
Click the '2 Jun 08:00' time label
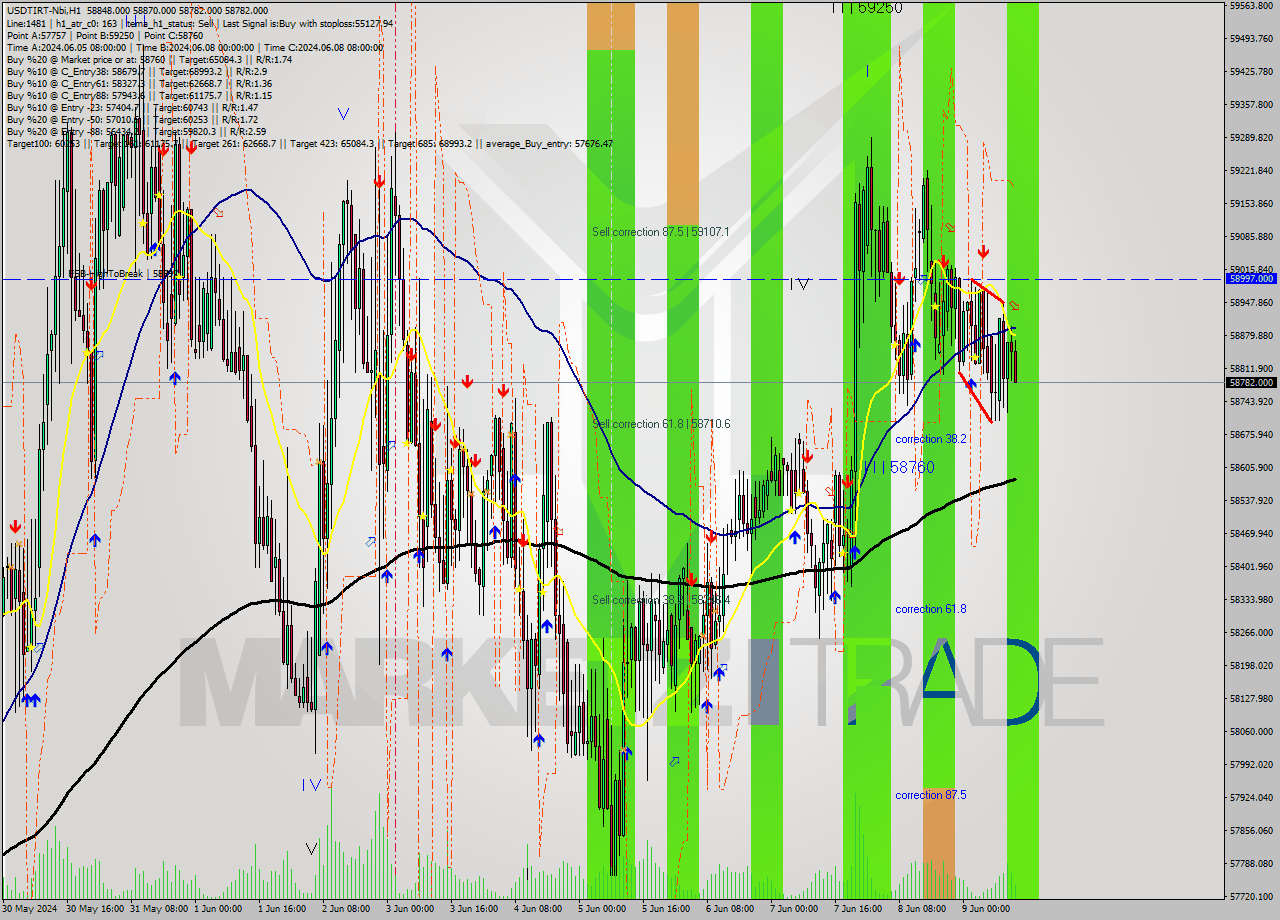pos(346,909)
